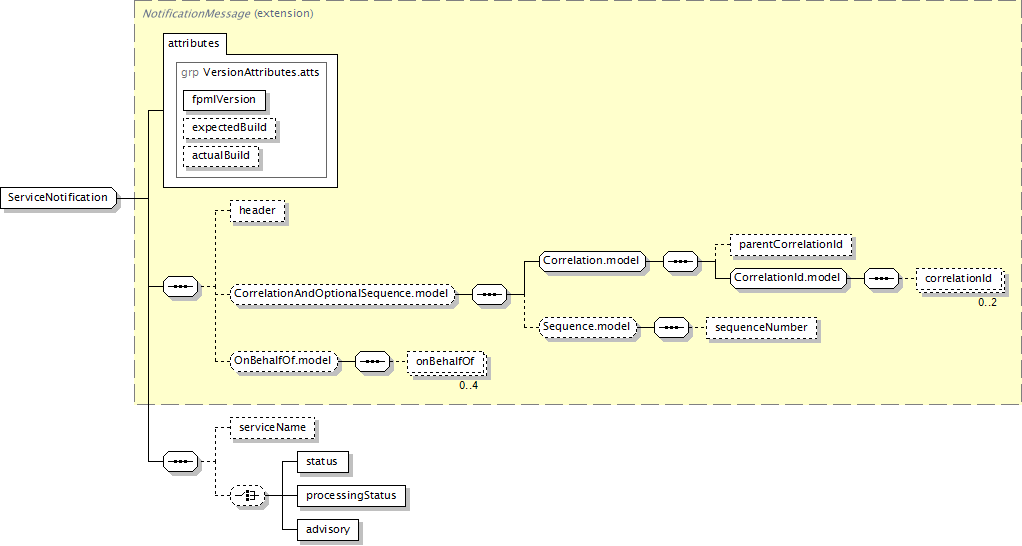Click the parentCorrelationId element

pyautogui.click(x=791, y=244)
